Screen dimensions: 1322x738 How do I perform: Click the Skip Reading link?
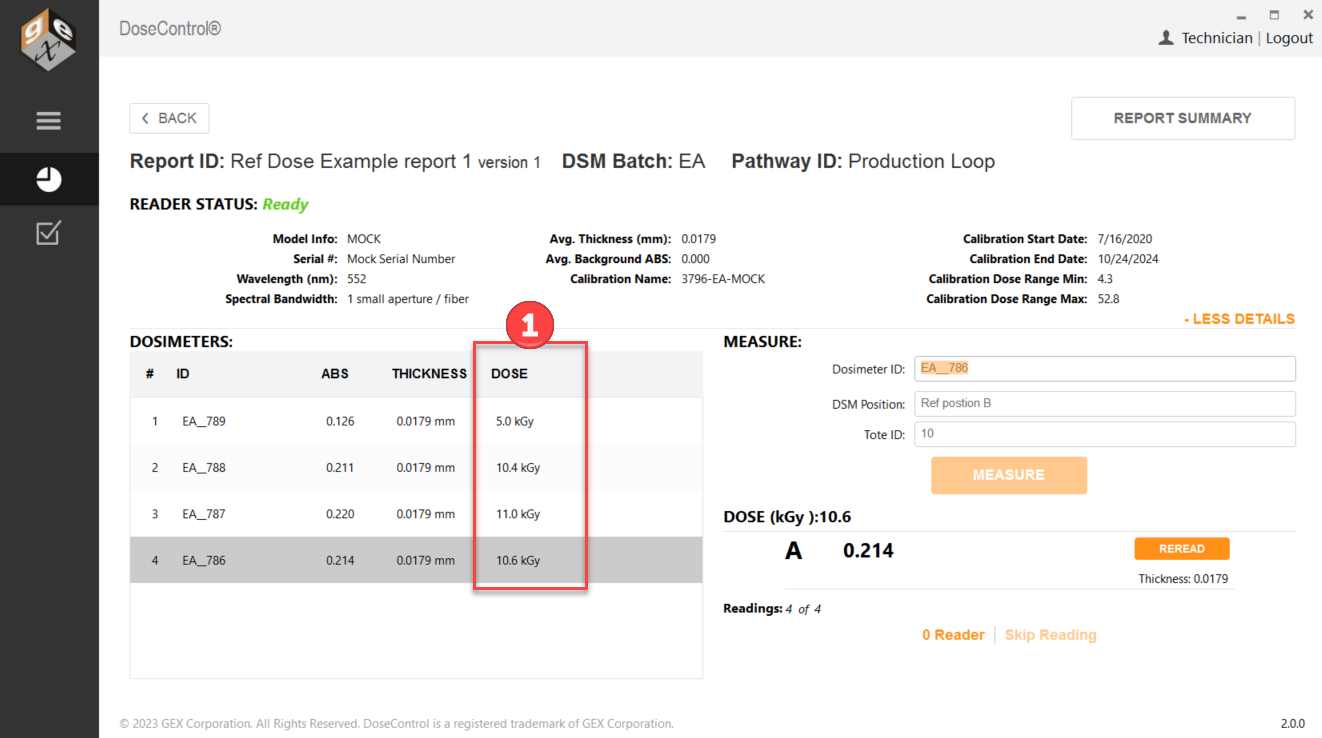pos(1050,635)
